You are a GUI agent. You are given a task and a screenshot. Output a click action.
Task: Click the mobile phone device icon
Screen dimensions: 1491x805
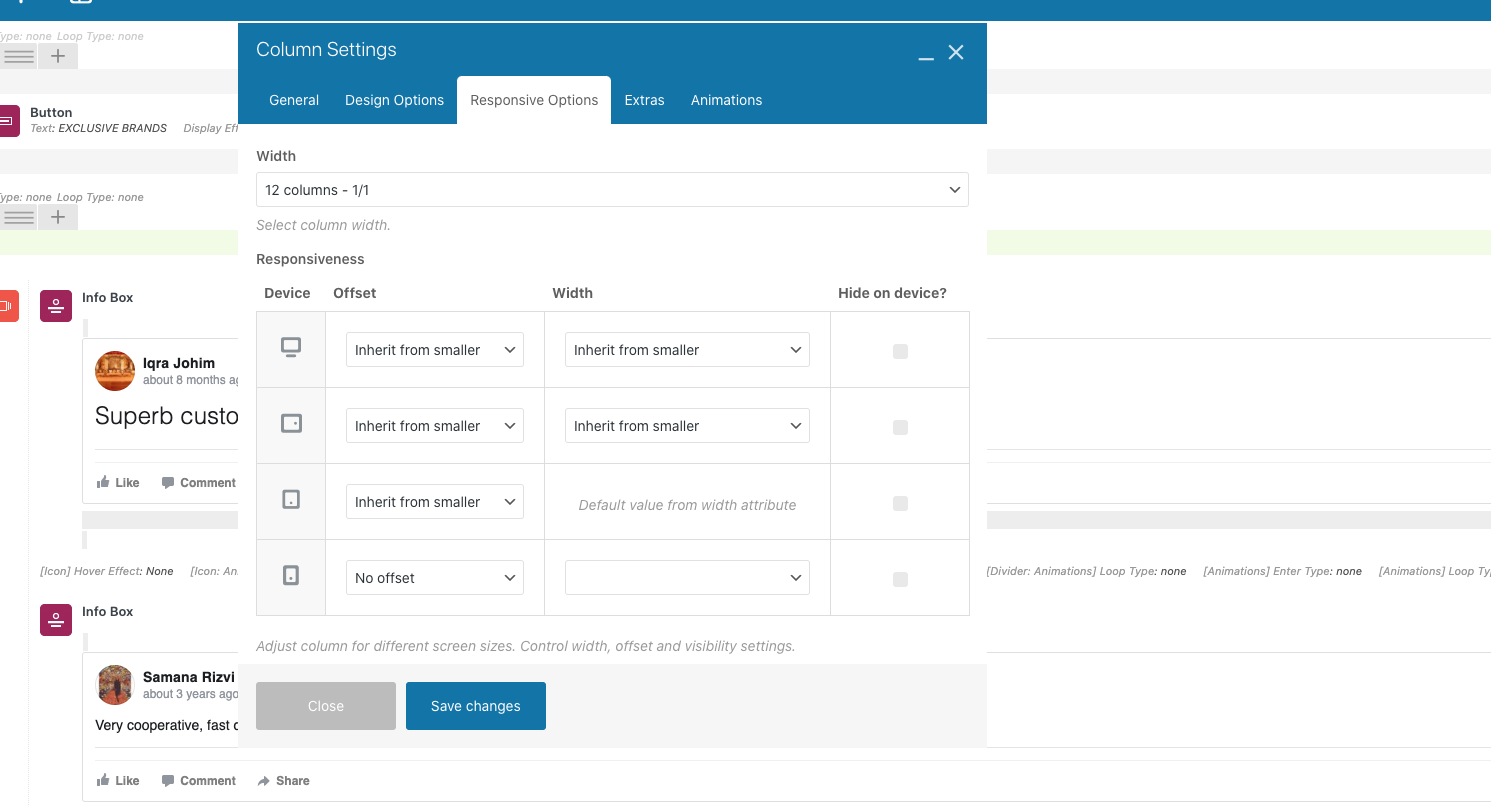291,575
